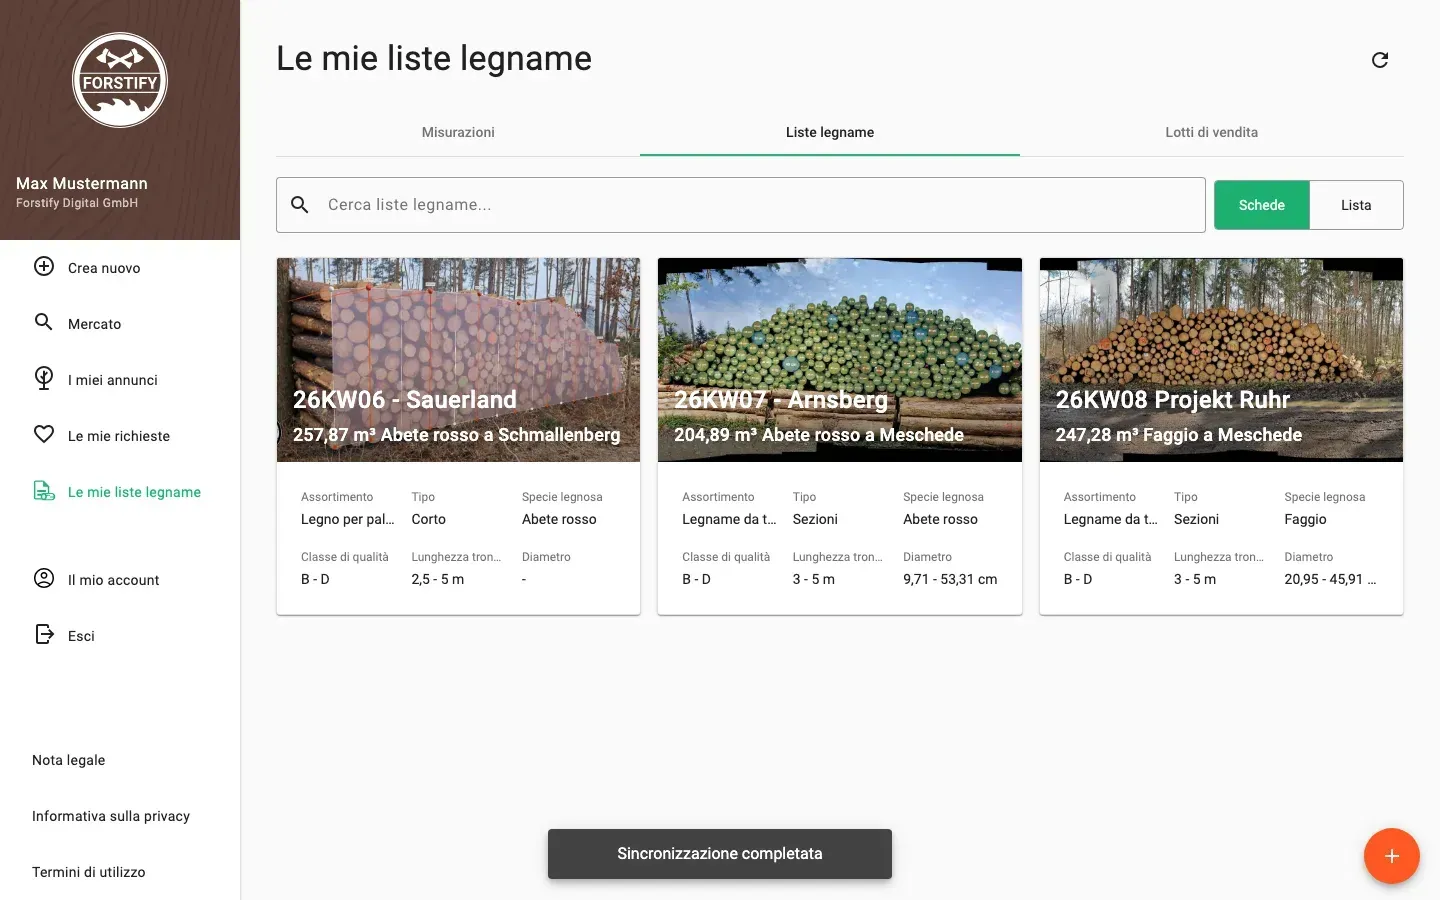
Task: Focus the Cerca liste legname search field
Action: click(x=741, y=205)
